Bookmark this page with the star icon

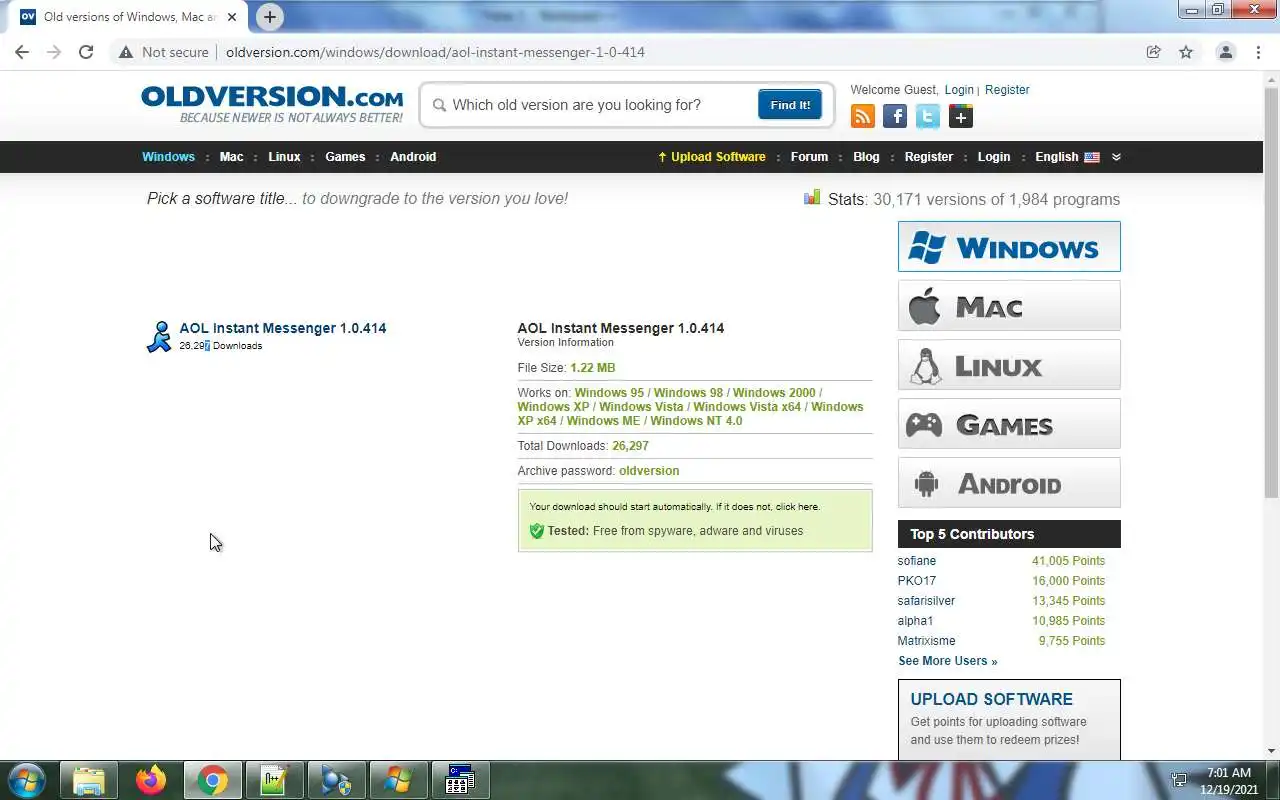1186,52
